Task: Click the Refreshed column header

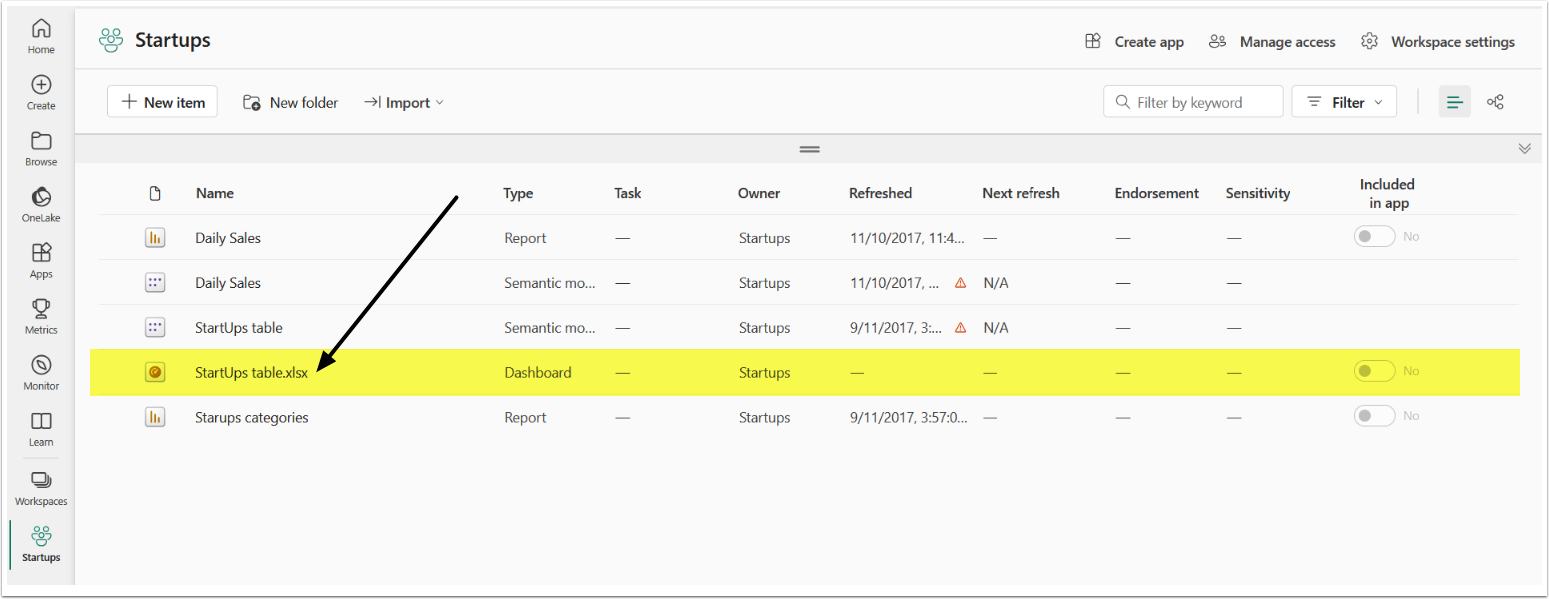Action: [880, 193]
